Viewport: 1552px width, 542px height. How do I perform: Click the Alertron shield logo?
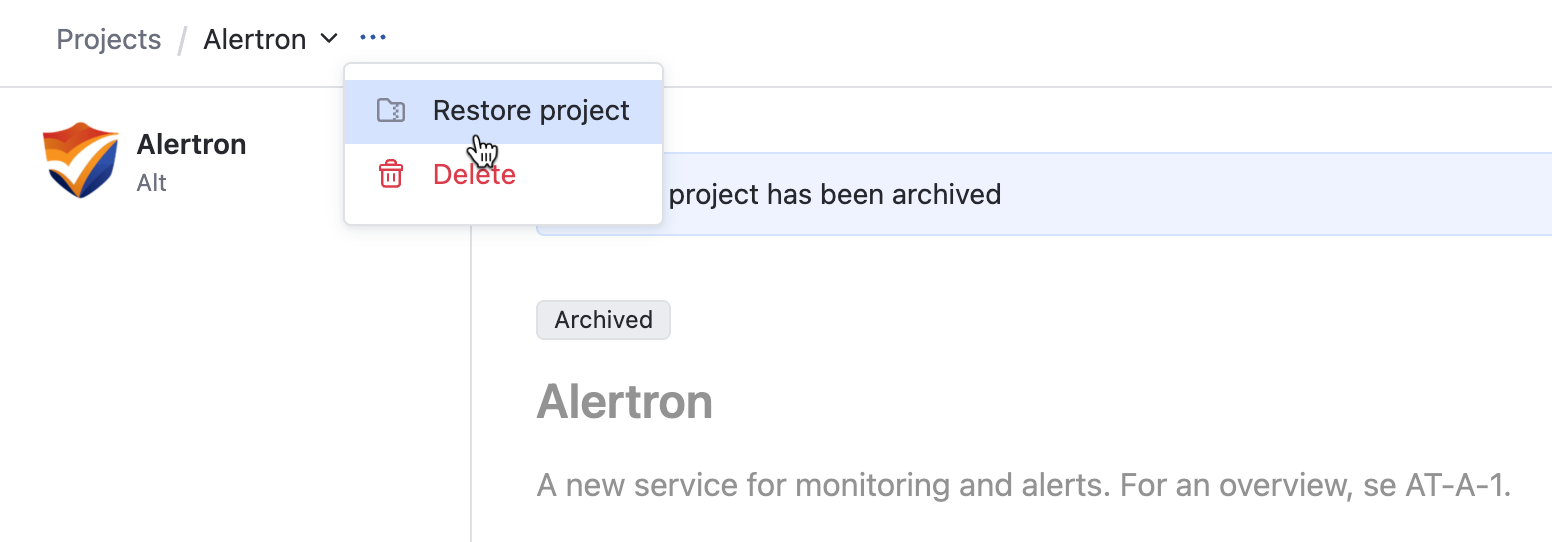click(x=81, y=160)
